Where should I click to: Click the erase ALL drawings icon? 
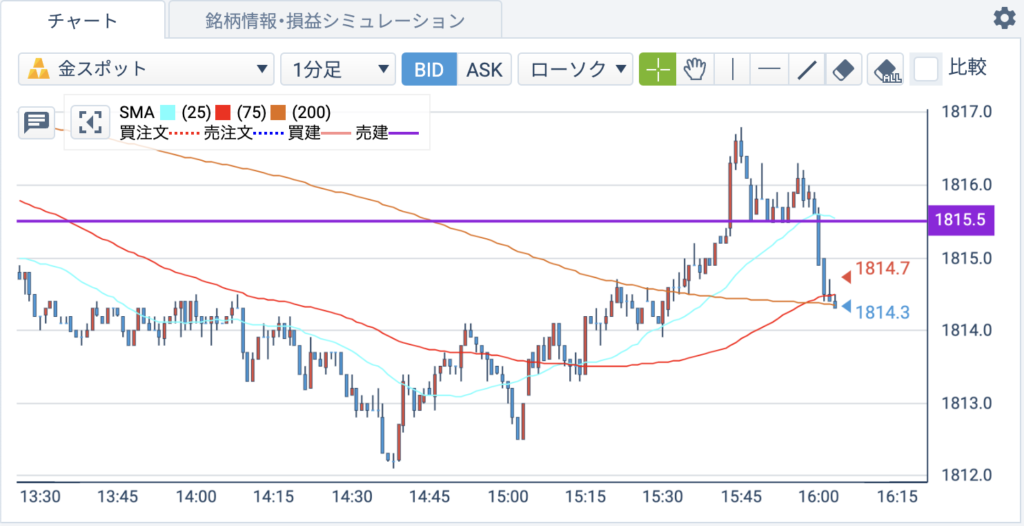[x=886, y=69]
